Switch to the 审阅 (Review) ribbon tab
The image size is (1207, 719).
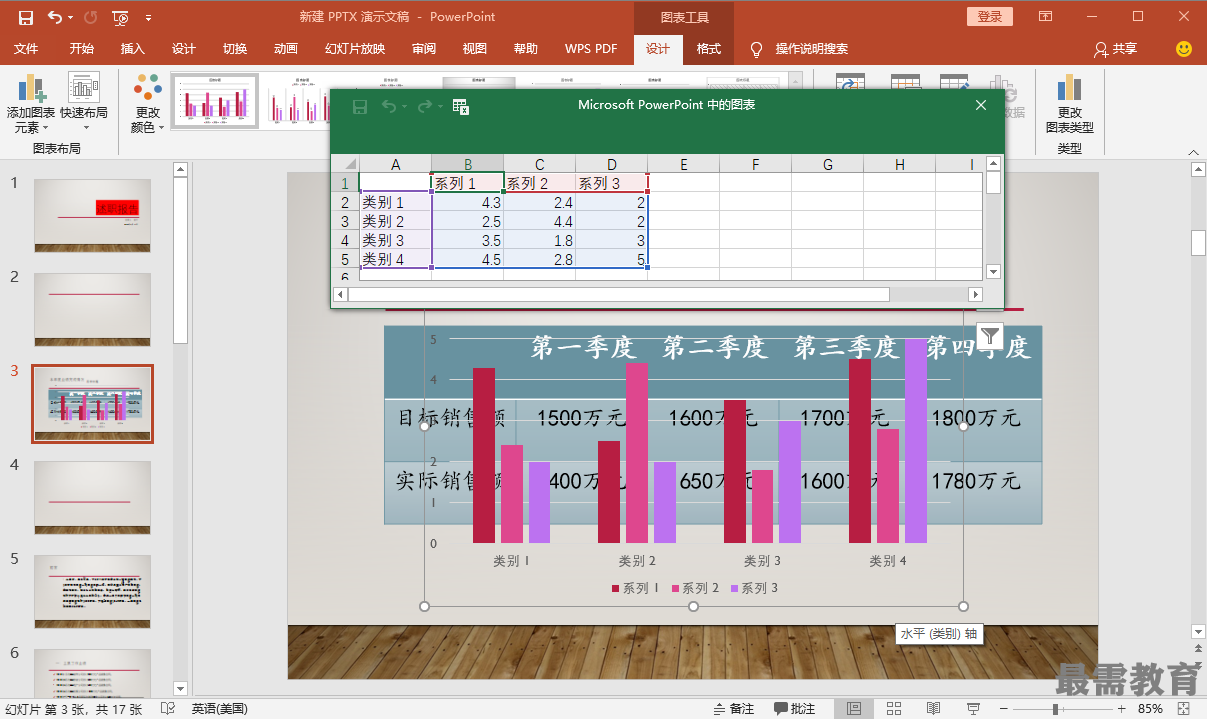(424, 48)
